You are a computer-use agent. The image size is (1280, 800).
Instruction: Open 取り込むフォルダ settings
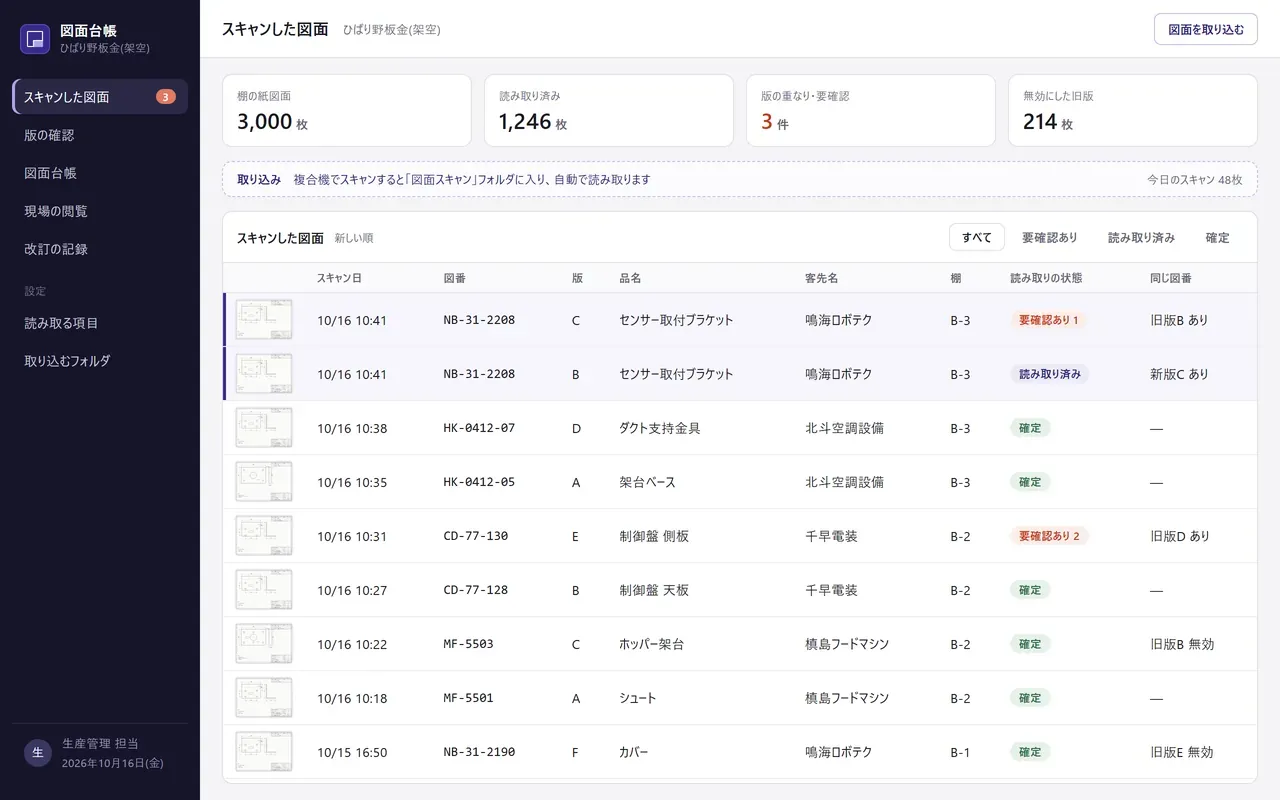[100, 361]
